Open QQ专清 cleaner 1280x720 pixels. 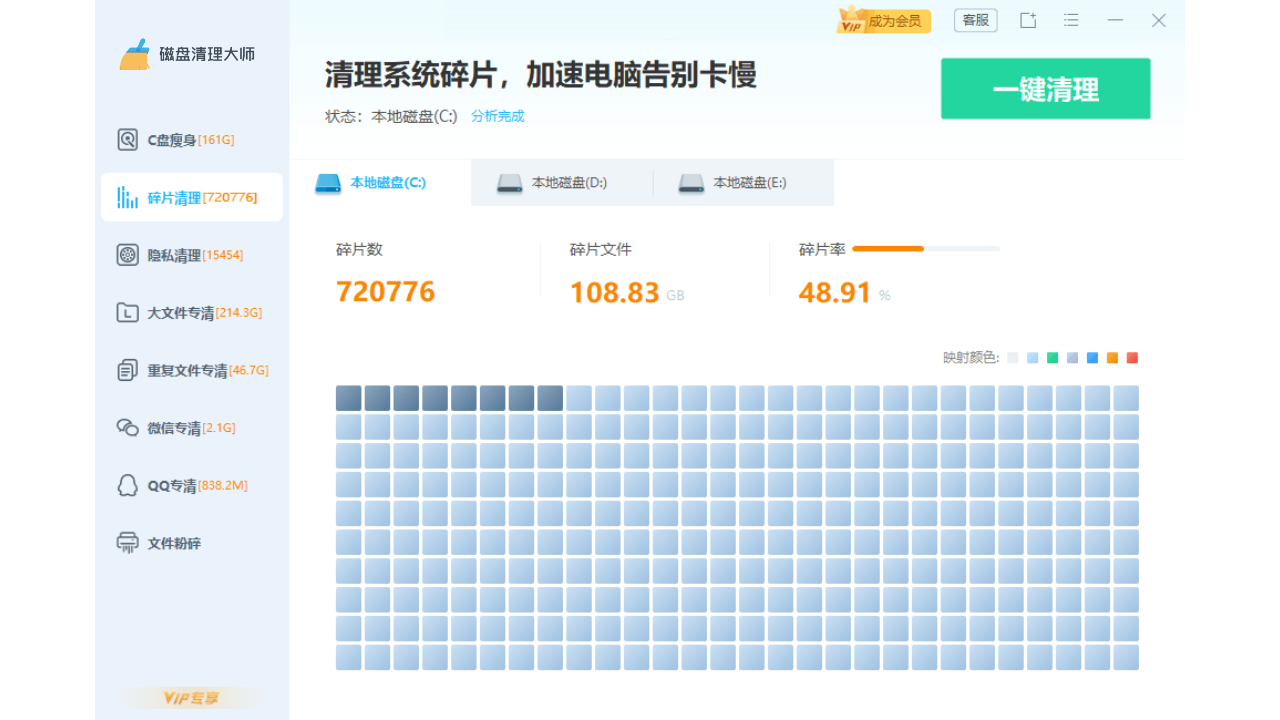pyautogui.click(x=191, y=485)
